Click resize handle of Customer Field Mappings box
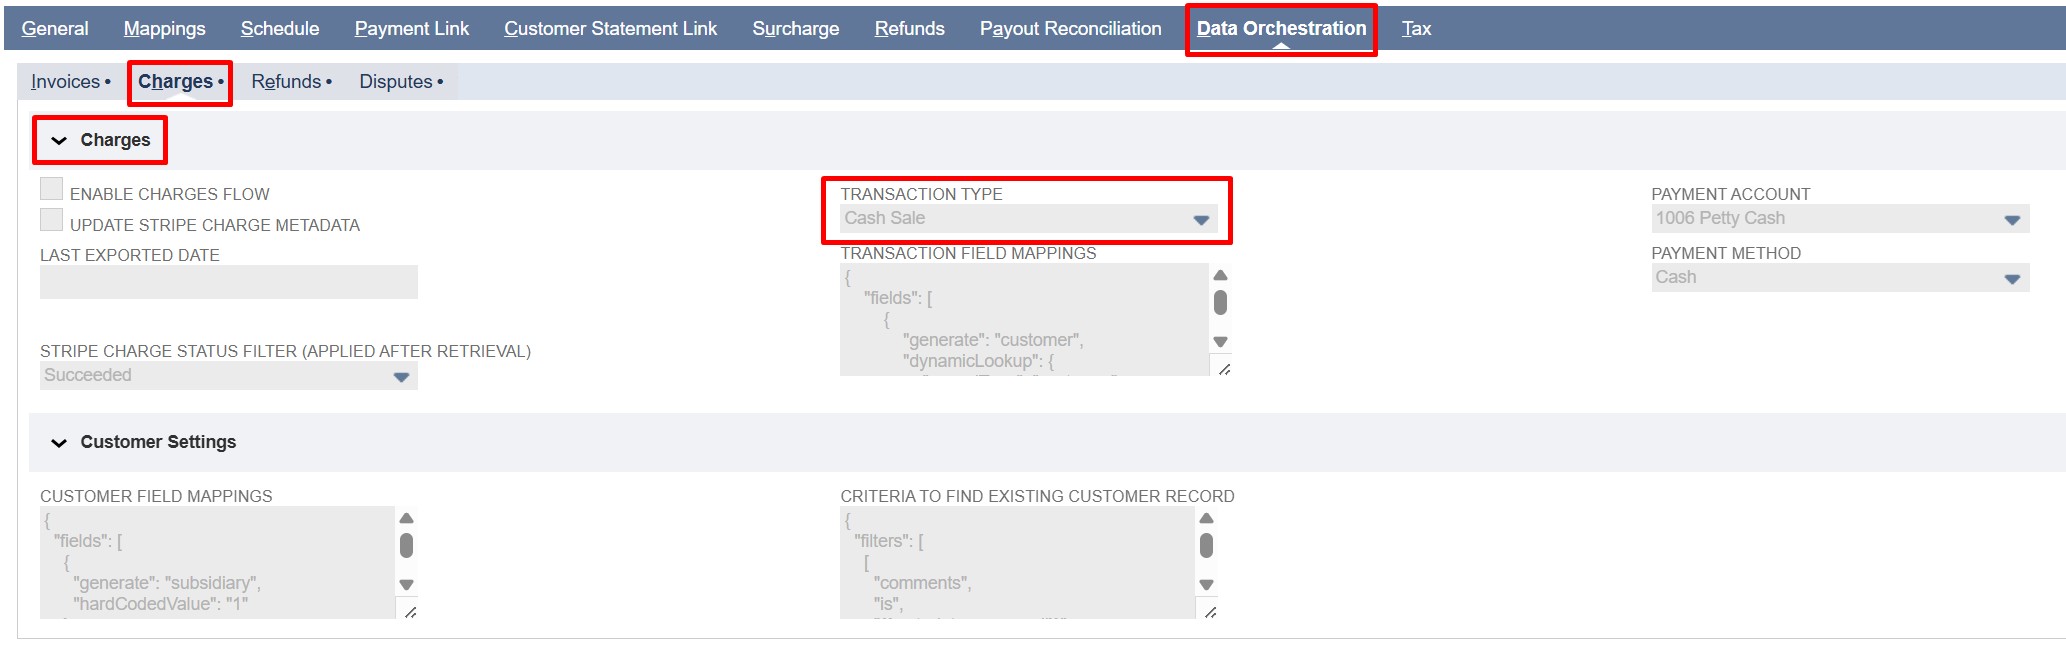 [409, 612]
